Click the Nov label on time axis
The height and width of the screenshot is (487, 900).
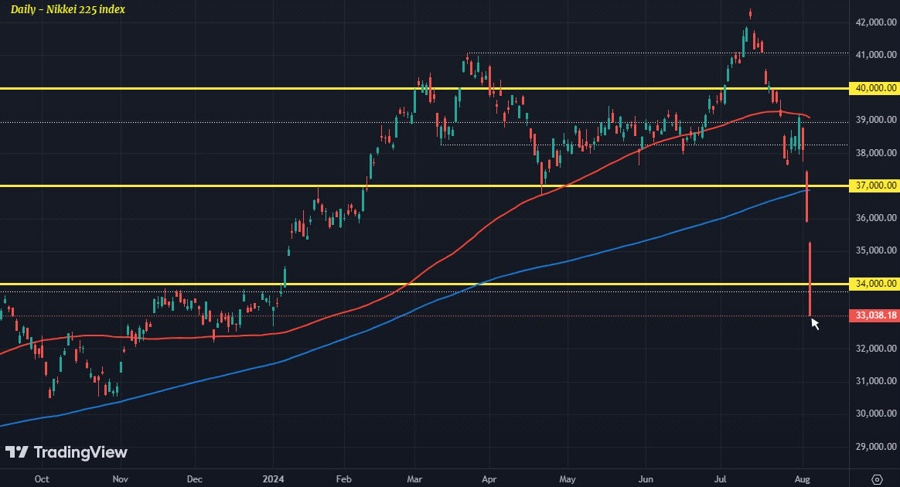(120, 479)
